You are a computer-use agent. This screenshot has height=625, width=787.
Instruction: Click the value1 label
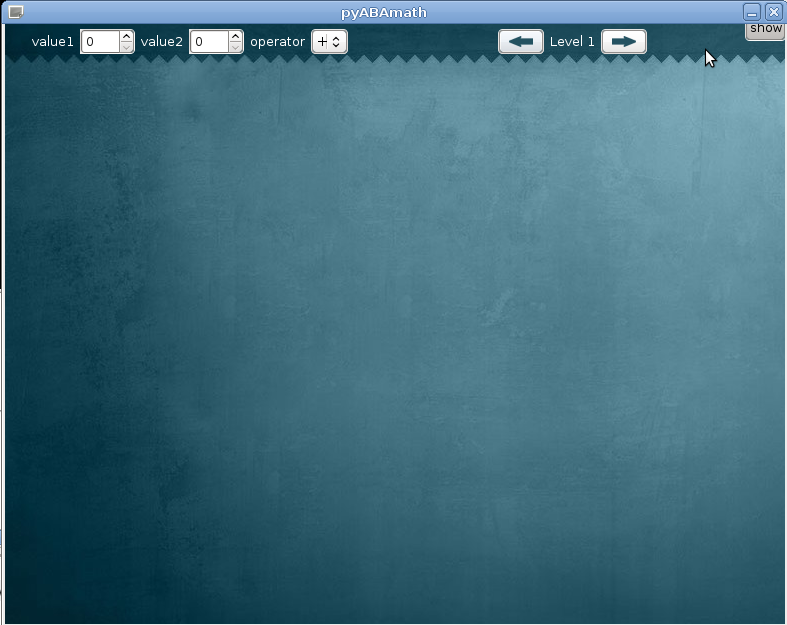pyautogui.click(x=53, y=42)
